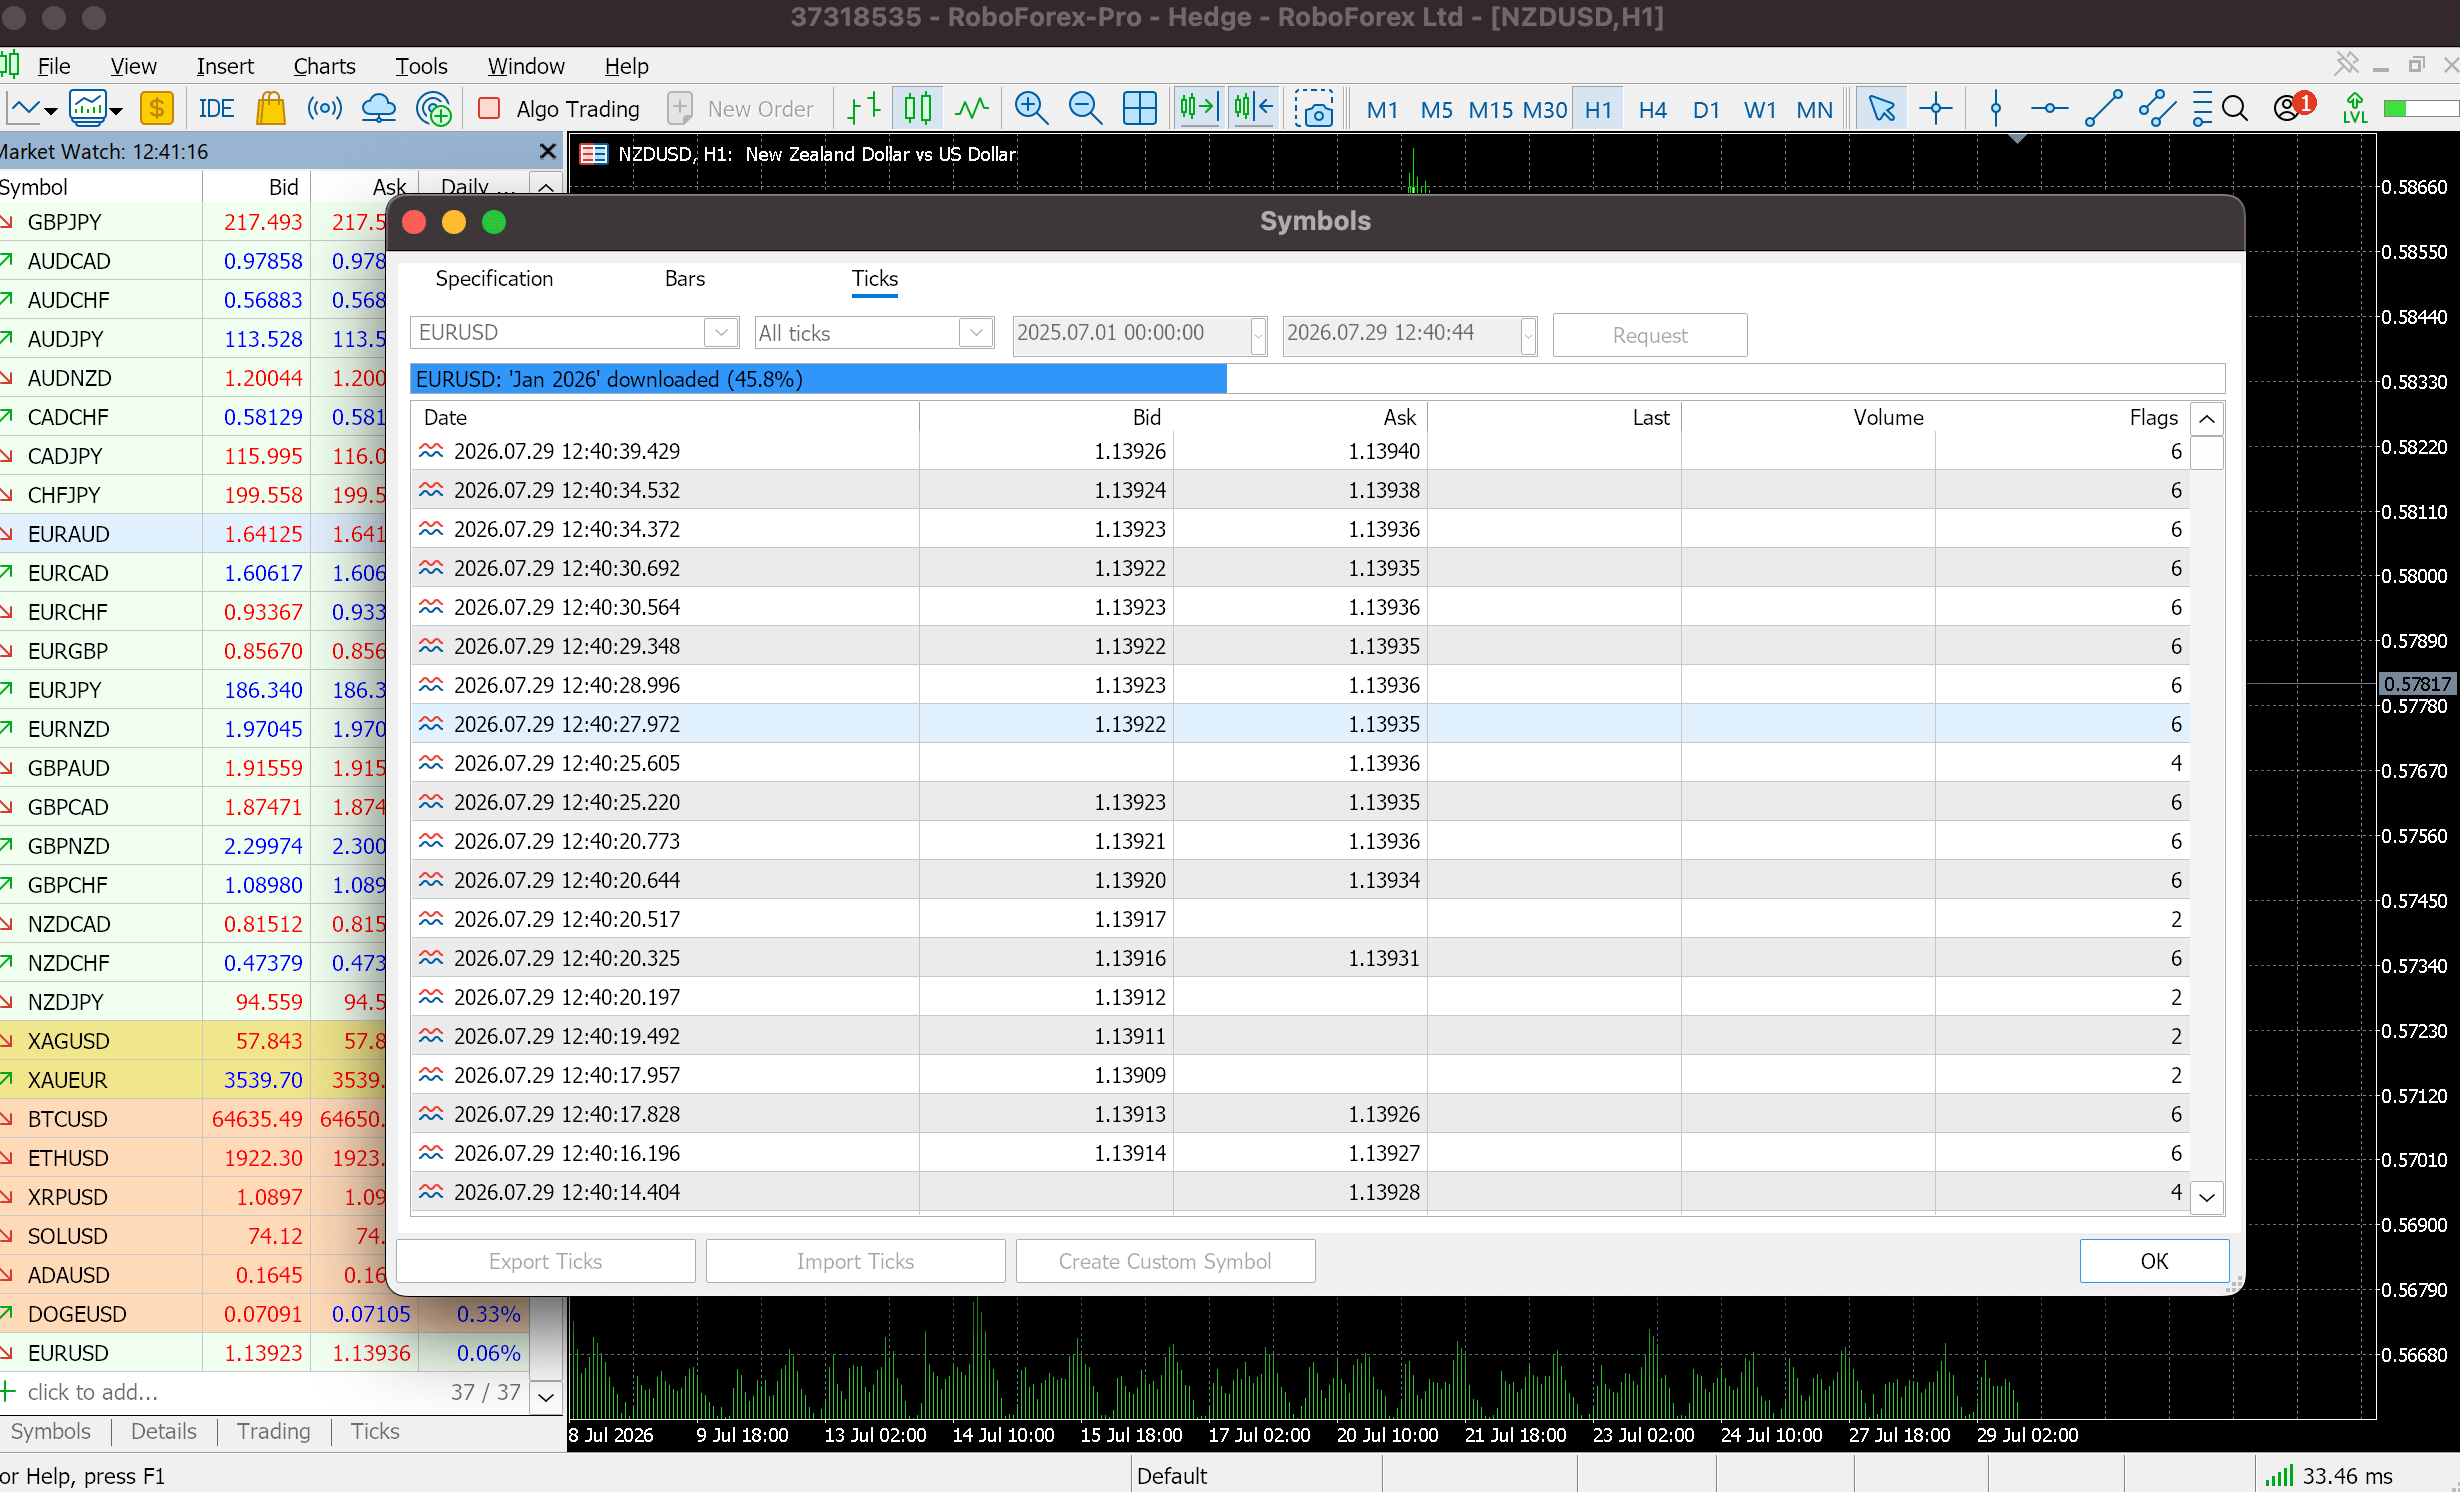2460x1492 pixels.
Task: Click Create Custom Symbol button
Action: point(1165,1261)
